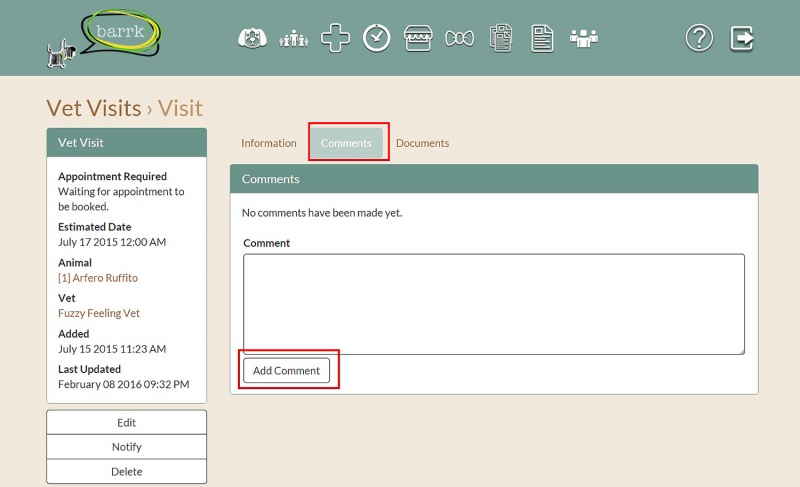Switch to the Documents tab
Image resolution: width=800 pixels, height=487 pixels.
pyautogui.click(x=422, y=143)
